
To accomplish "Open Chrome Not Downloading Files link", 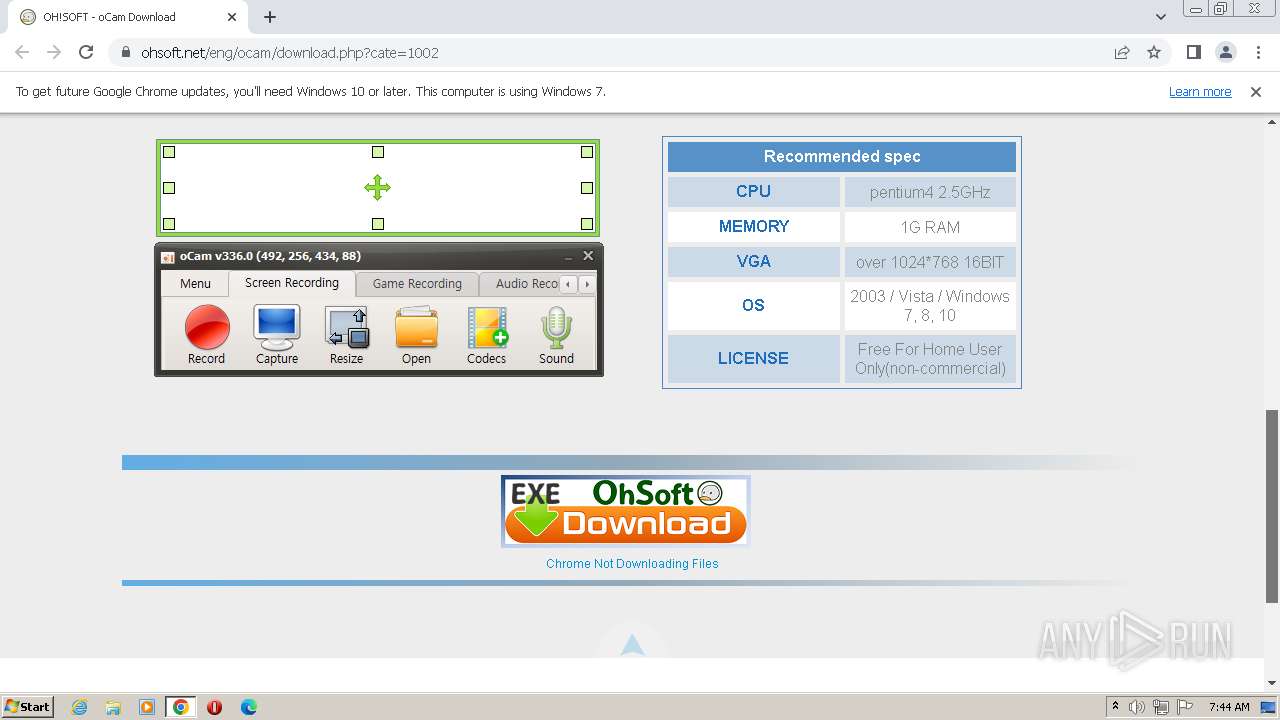I will pyautogui.click(x=632, y=564).
